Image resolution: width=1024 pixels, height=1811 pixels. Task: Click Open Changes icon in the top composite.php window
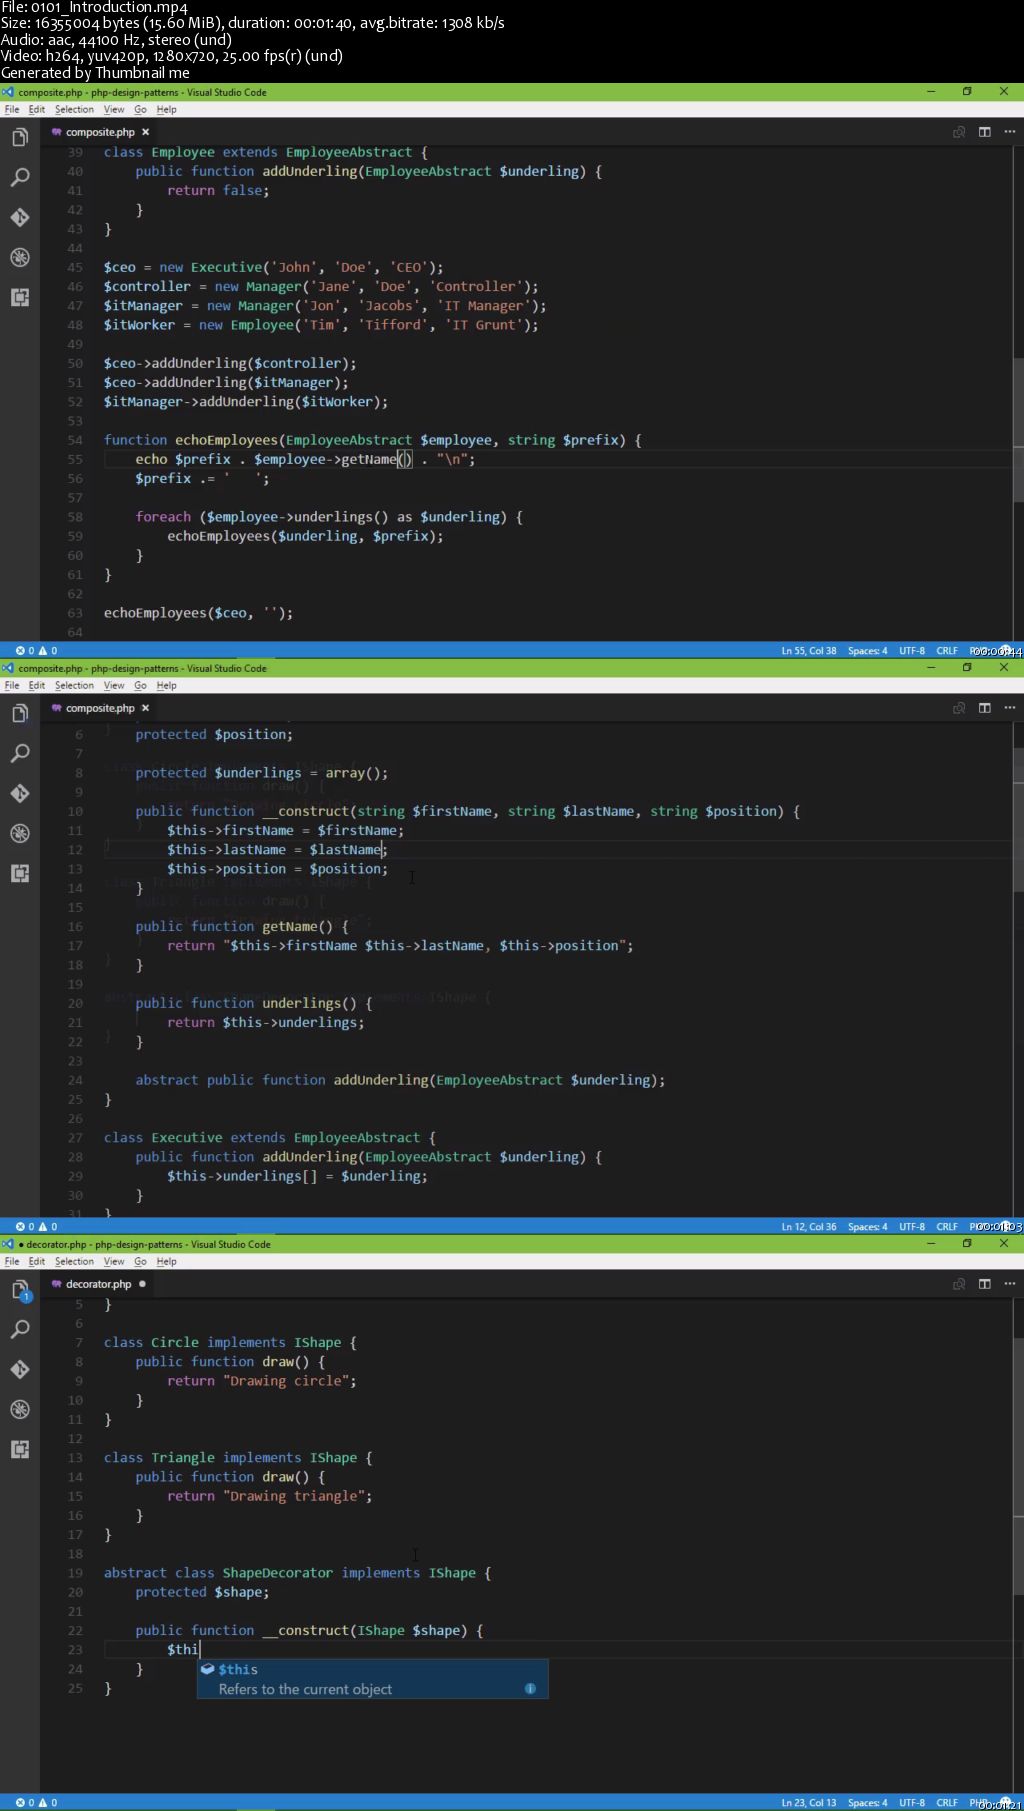click(959, 132)
